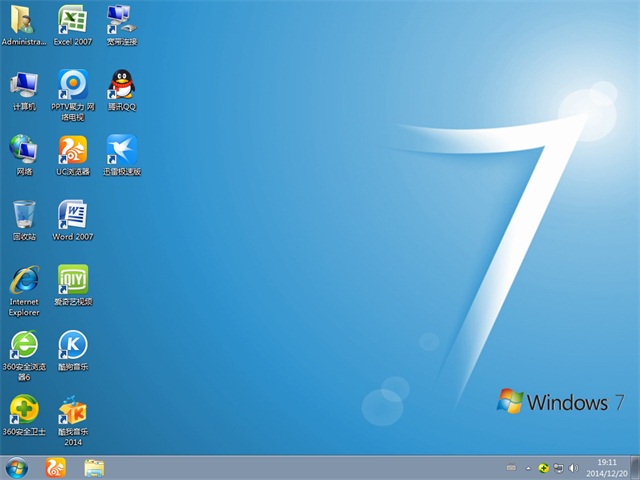Select the 迅雷极速版 shortcut
This screenshot has height=480, width=640.
point(122,155)
